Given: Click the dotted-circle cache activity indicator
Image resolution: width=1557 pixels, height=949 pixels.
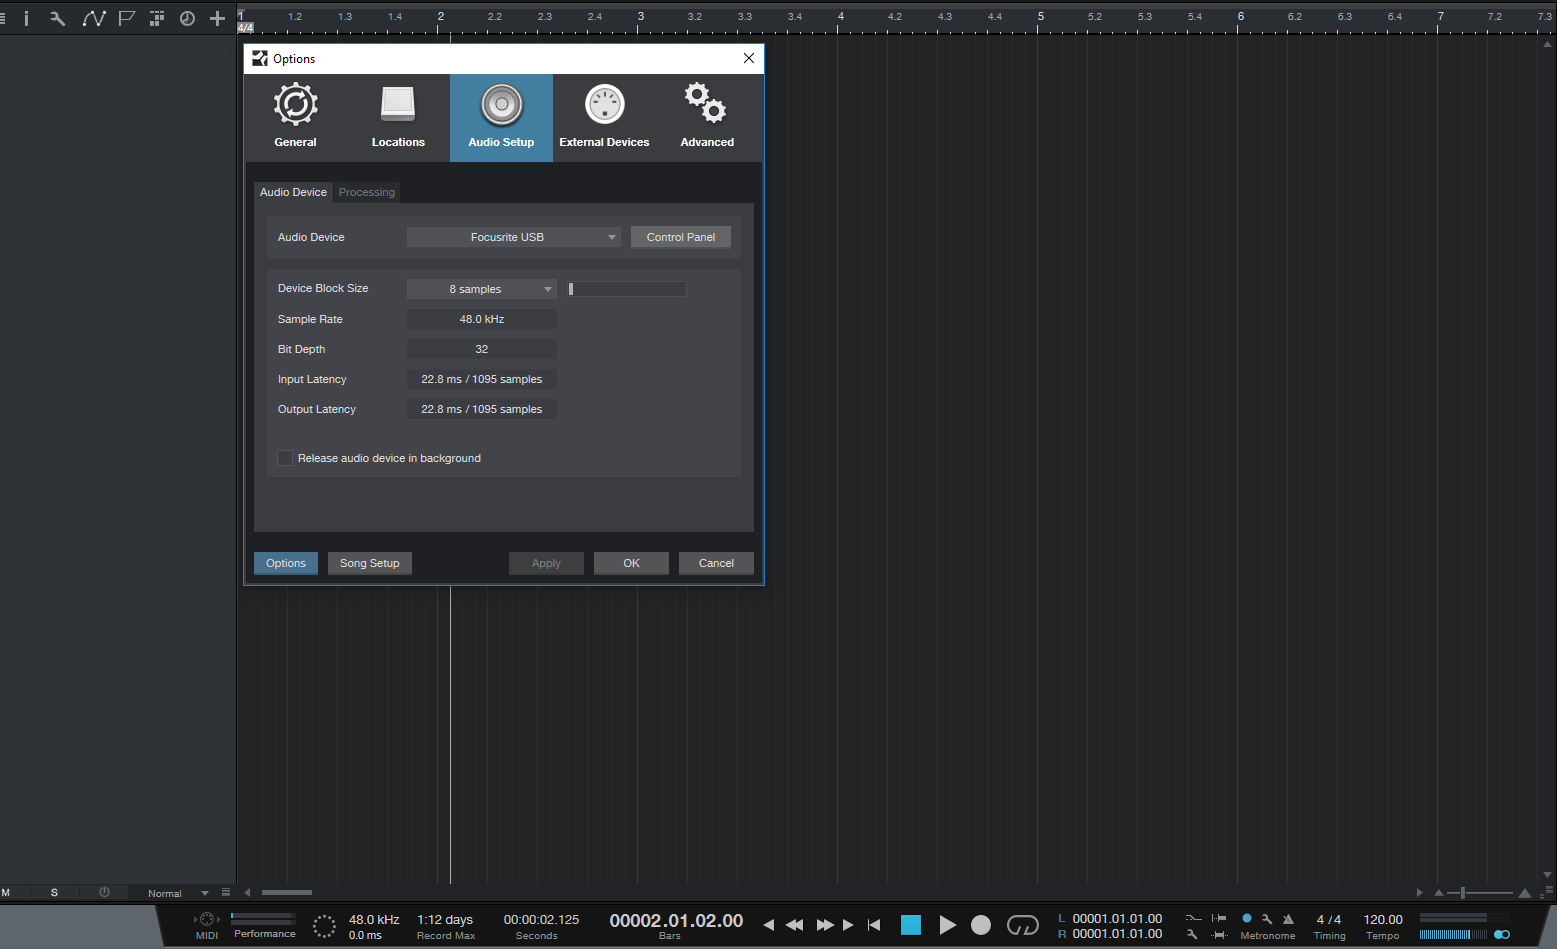Looking at the screenshot, I should pyautogui.click(x=324, y=926).
